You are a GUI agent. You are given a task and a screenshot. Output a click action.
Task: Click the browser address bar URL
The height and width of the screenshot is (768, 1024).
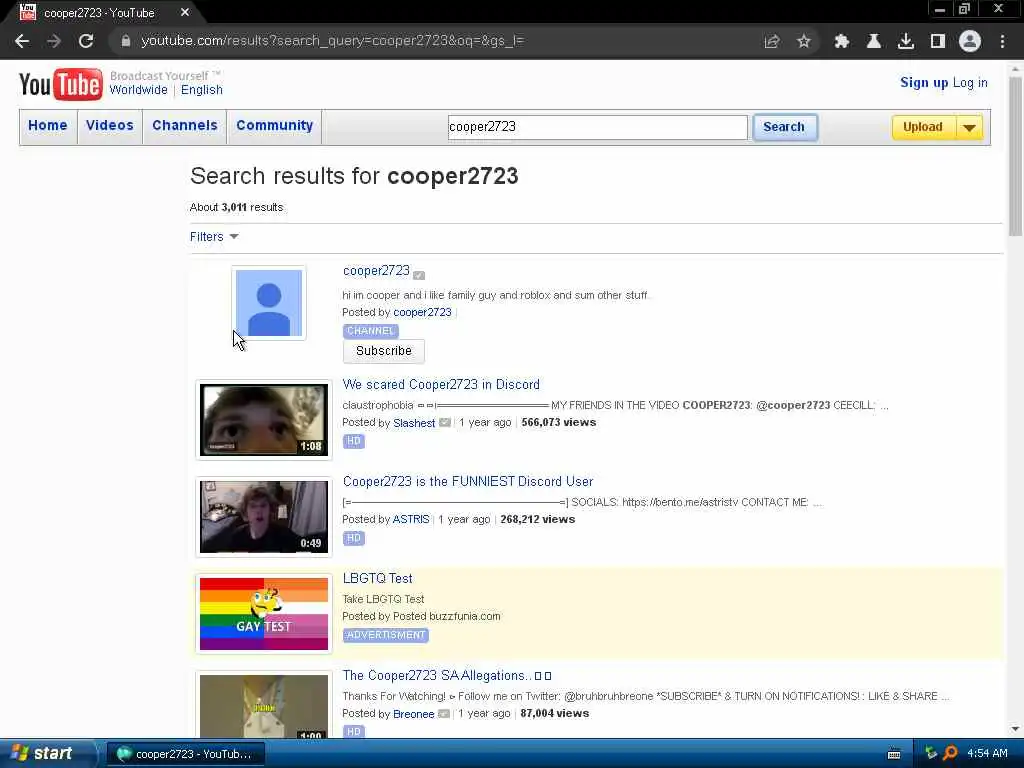332,41
